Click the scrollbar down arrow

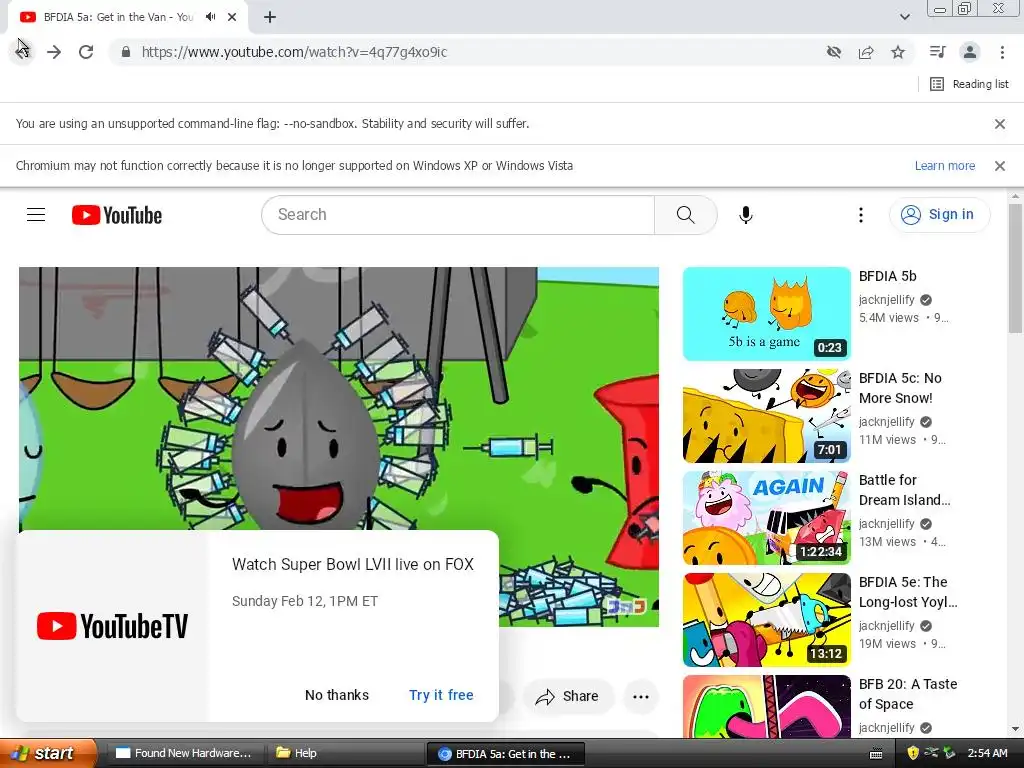(x=1015, y=729)
